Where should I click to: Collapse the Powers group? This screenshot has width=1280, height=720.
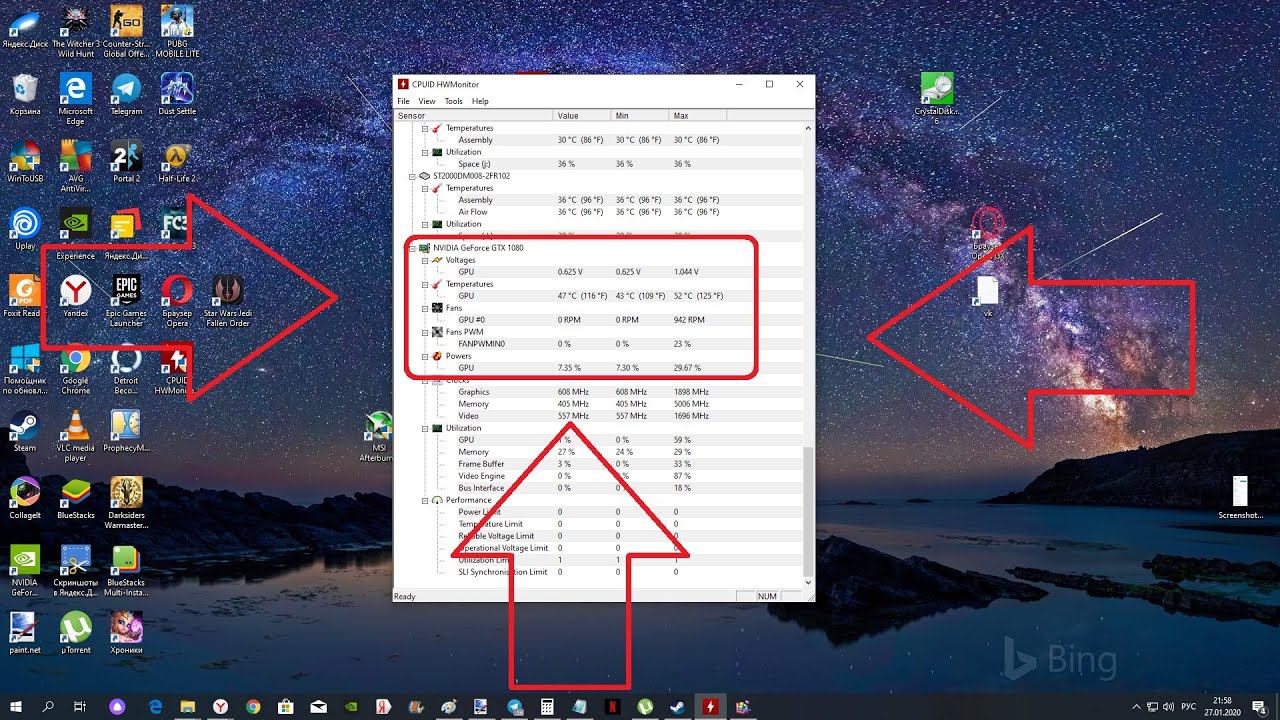(x=425, y=356)
